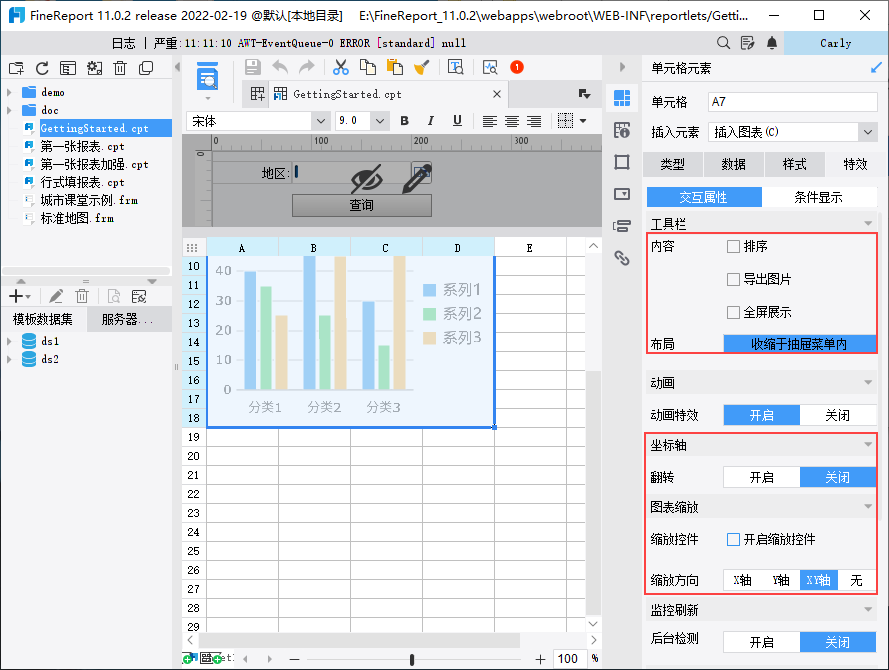
Task: Enable the 导出图片 checkbox
Action: (733, 279)
